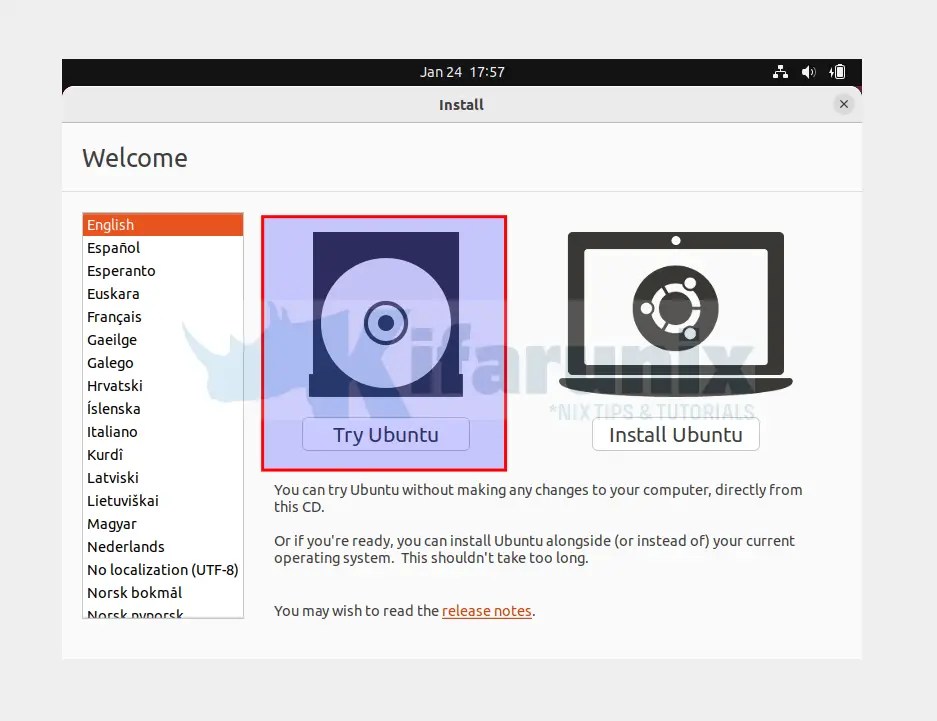Click the disc spindle center of the Try Ubuntu icon
Viewport: 937px width, 721px height.
[x=385, y=322]
